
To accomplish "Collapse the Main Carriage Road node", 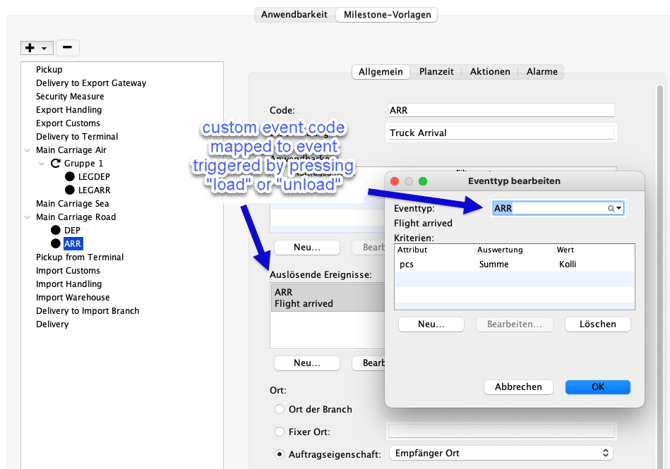I will 27,217.
